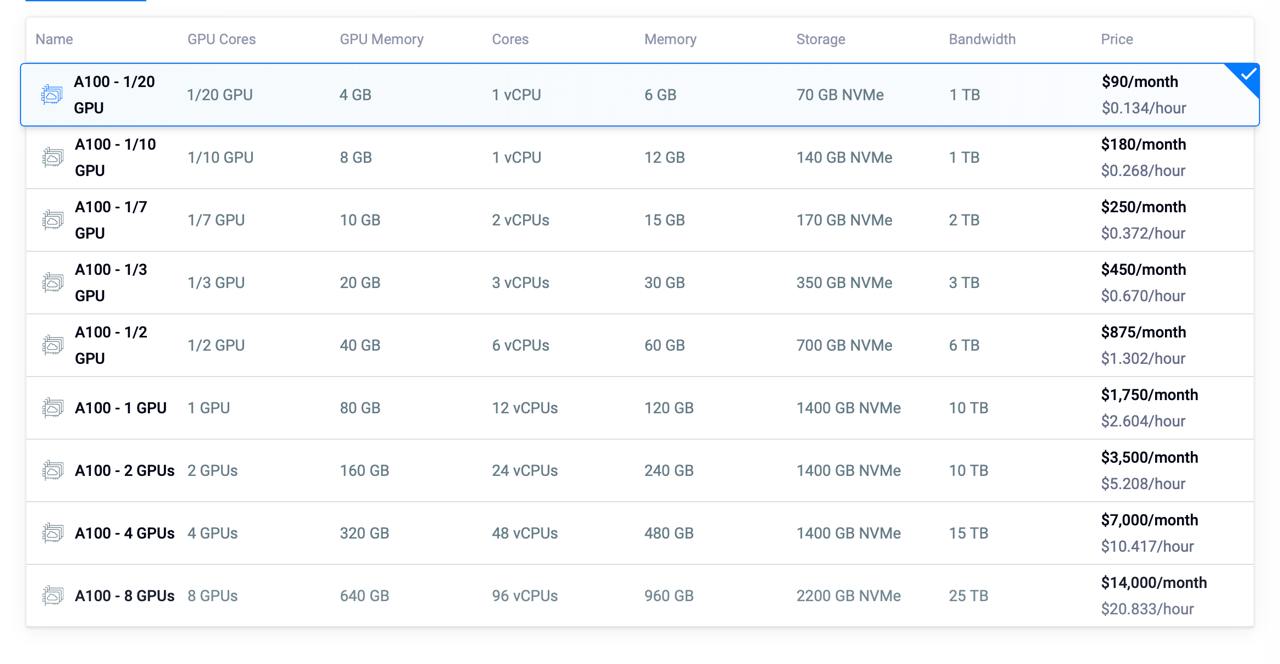Screen dimensions: 1280x664
Task: Click the GPU icon beside A100 - 1/3 GPU
Action: click(53, 283)
